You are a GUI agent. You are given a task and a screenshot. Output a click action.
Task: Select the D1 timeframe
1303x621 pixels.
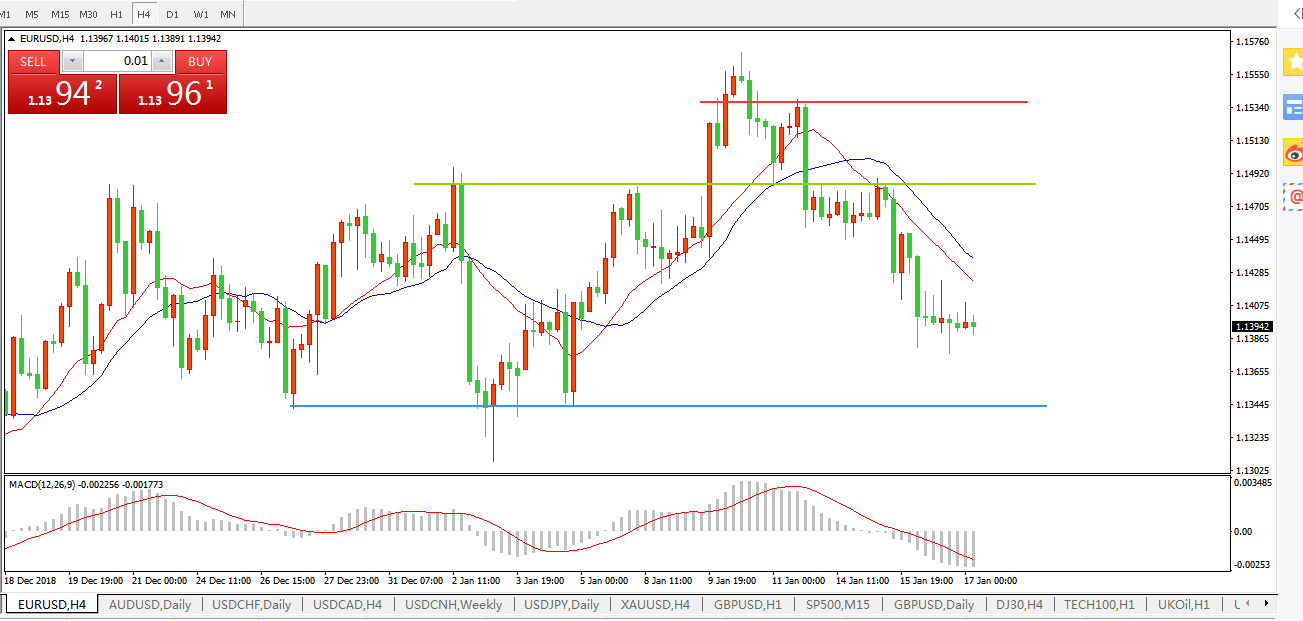[x=172, y=14]
